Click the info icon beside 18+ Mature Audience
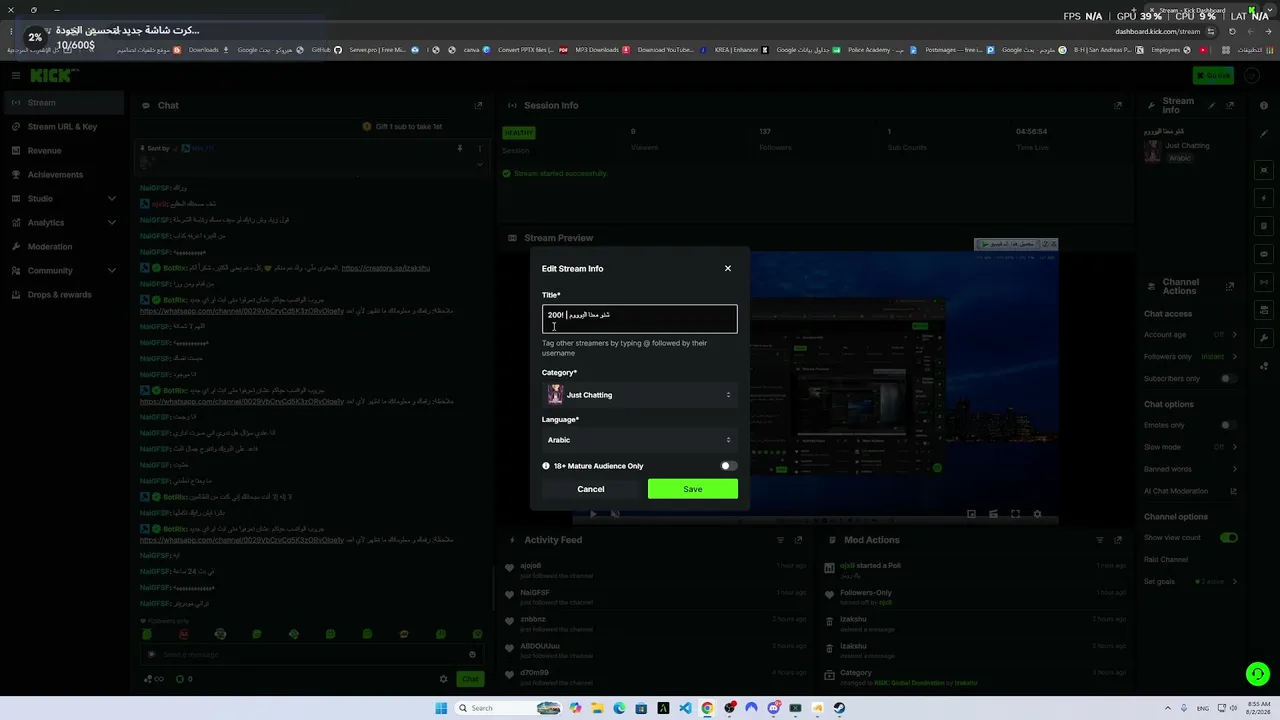The image size is (1280, 720). pos(546,466)
